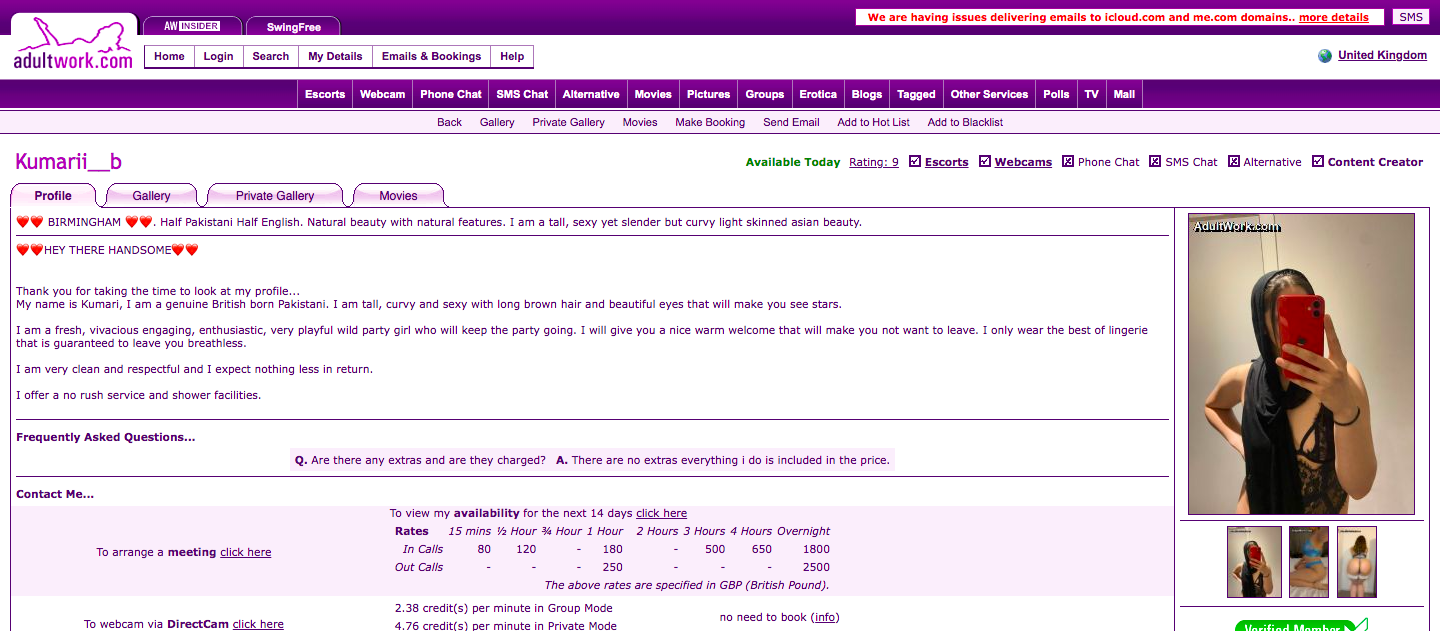The width and height of the screenshot is (1440, 631).
Task: Open the Login menu item
Action: pyautogui.click(x=218, y=56)
